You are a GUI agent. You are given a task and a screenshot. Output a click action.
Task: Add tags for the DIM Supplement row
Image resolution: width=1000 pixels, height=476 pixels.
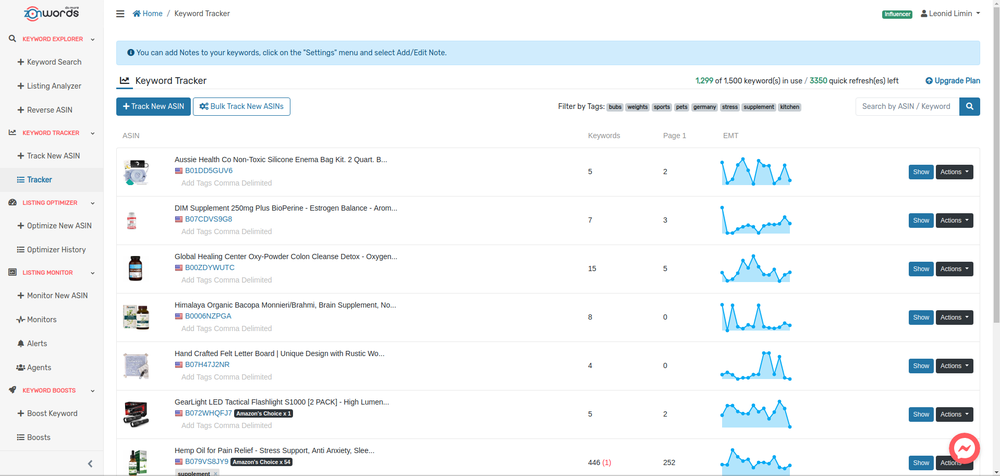tap(226, 232)
